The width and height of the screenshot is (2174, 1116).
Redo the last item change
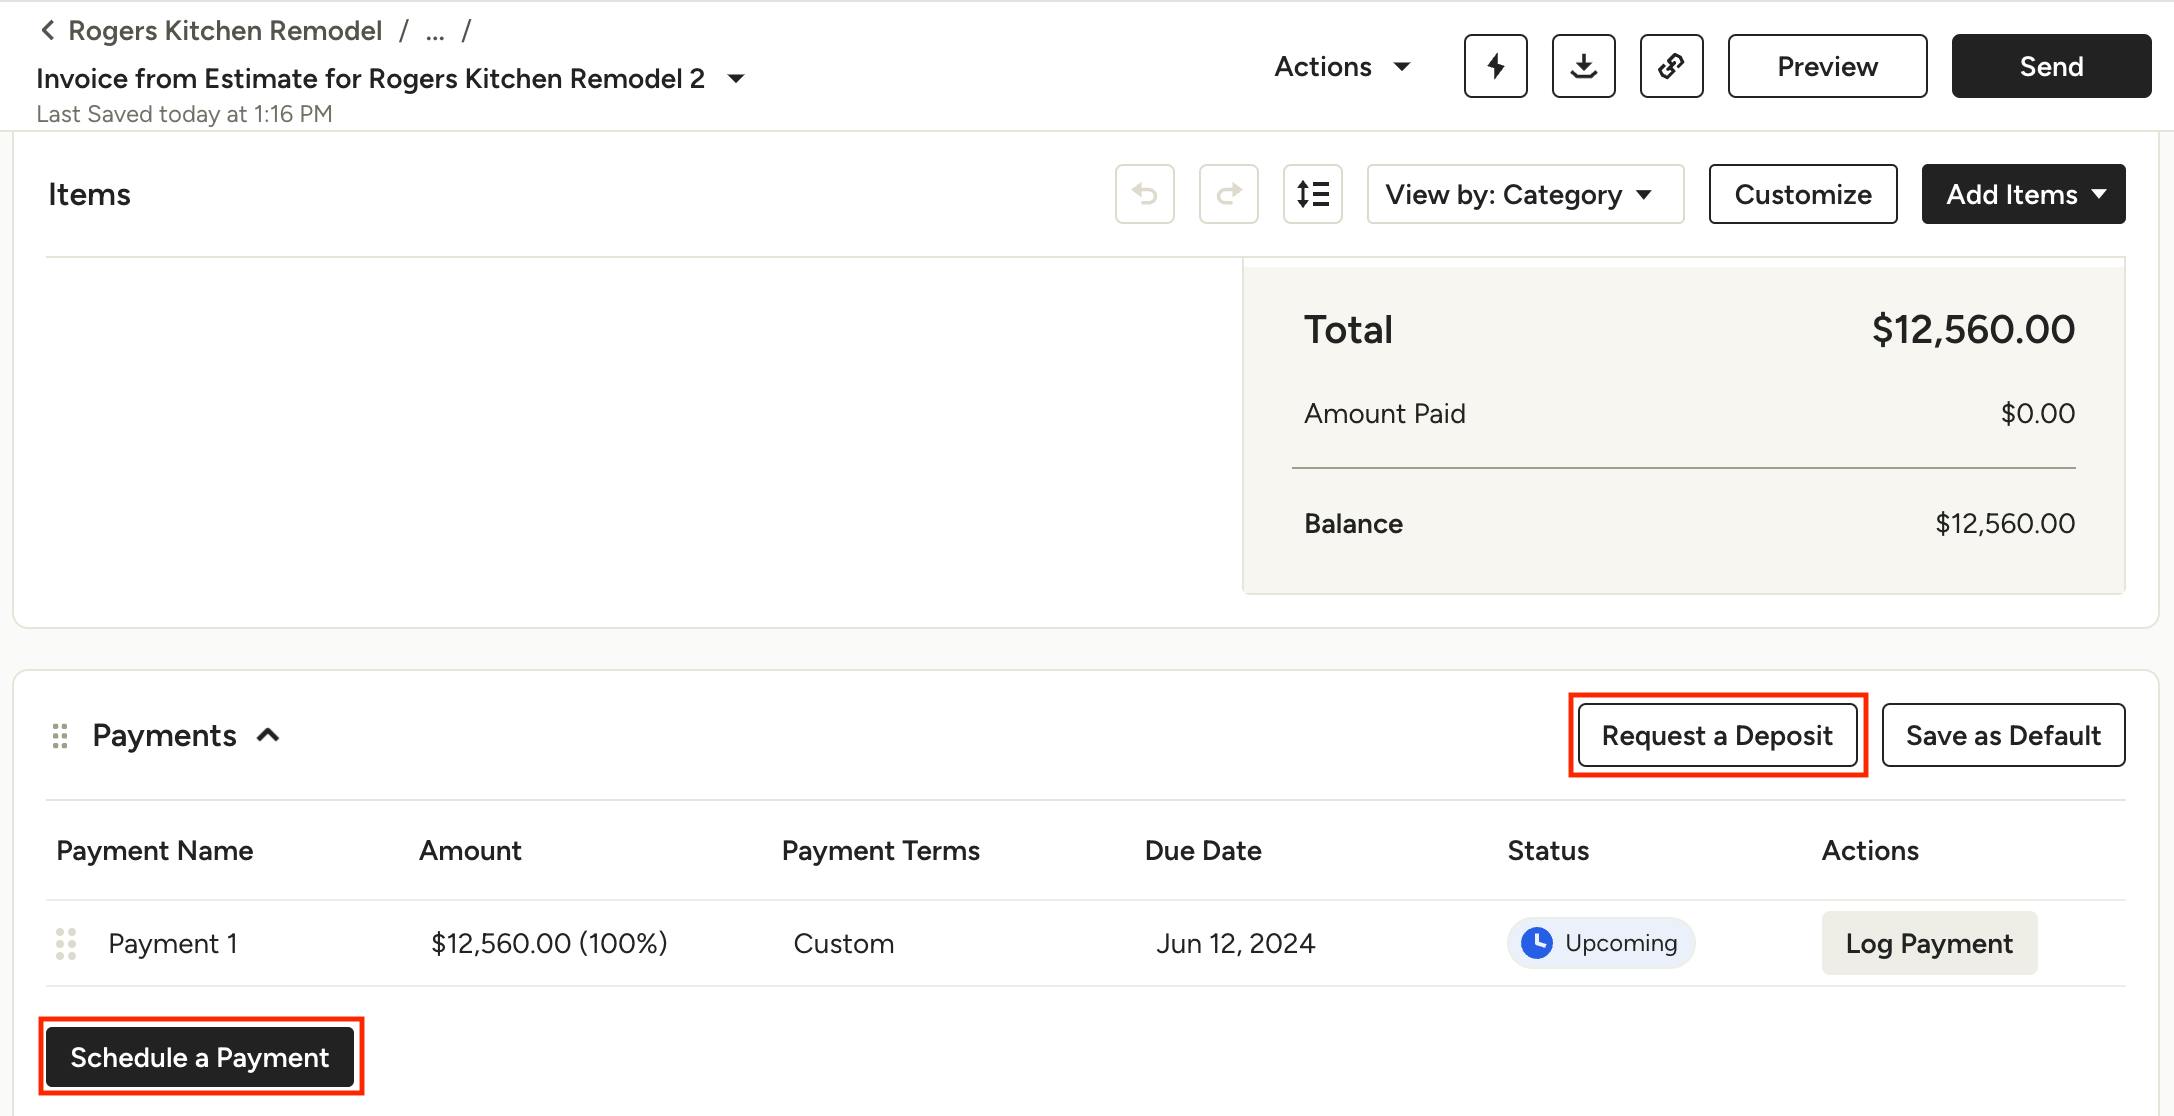click(x=1228, y=194)
